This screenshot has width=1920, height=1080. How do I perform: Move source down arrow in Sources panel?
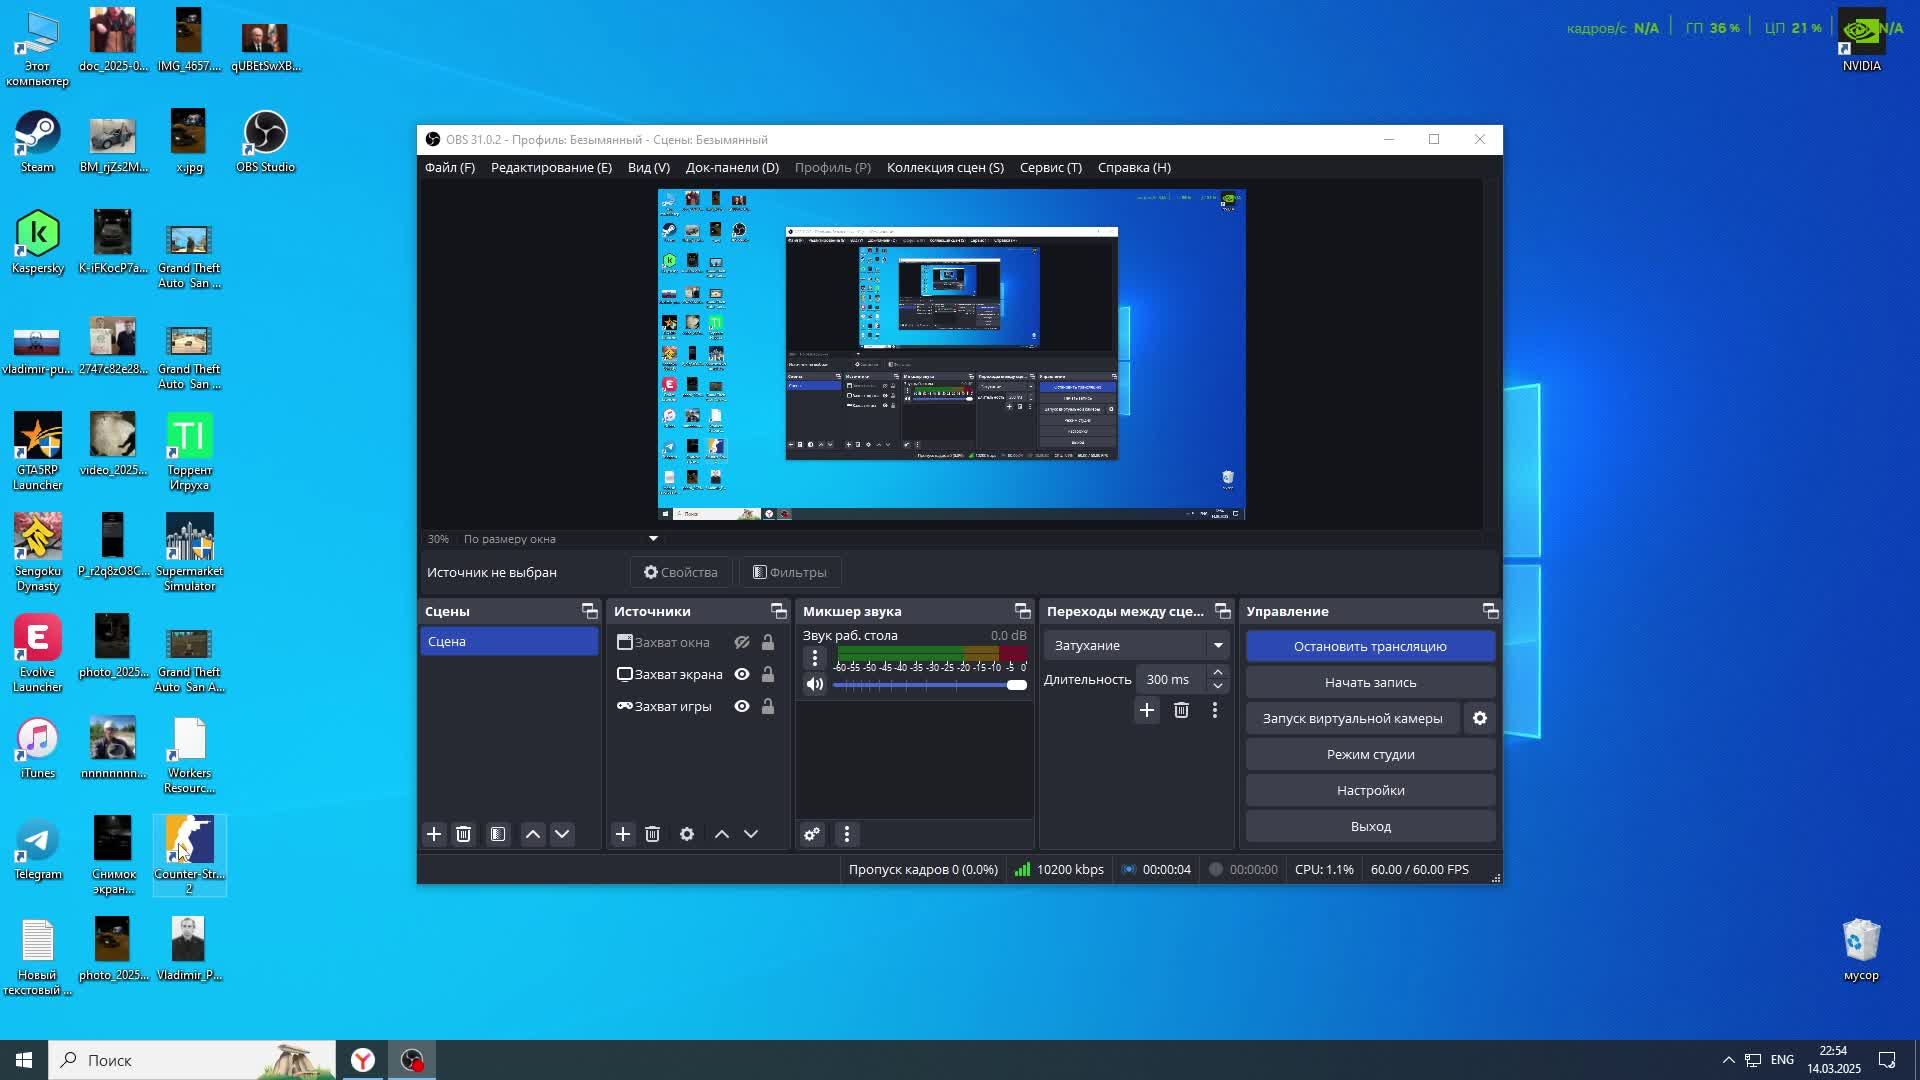click(751, 834)
